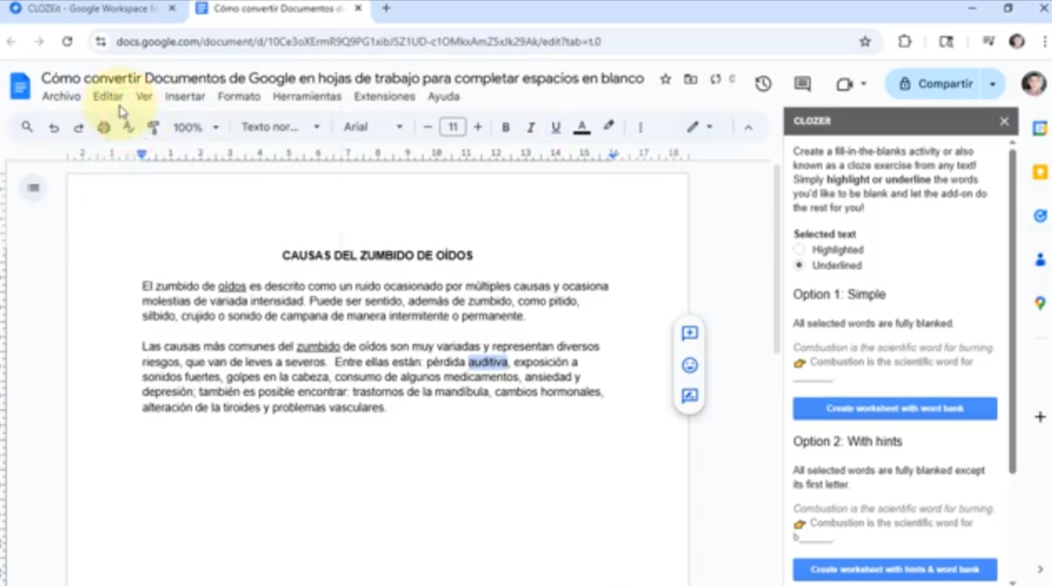The height and width of the screenshot is (586, 1052).
Task: Click the CLOZER panel scrollbar
Action: pos(1012,310)
